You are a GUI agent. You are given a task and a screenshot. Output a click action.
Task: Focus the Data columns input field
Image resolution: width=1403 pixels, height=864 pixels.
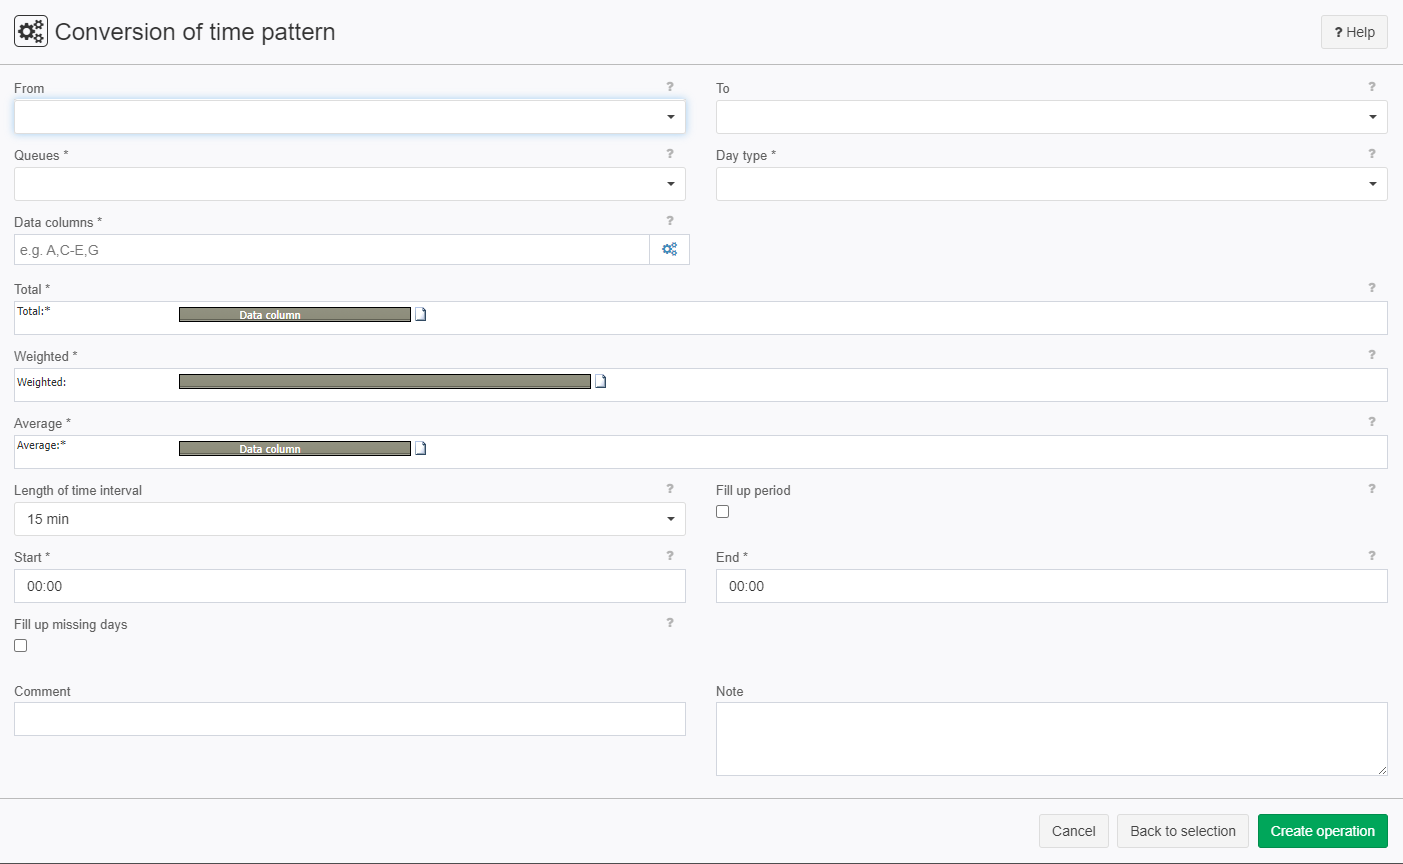[332, 250]
